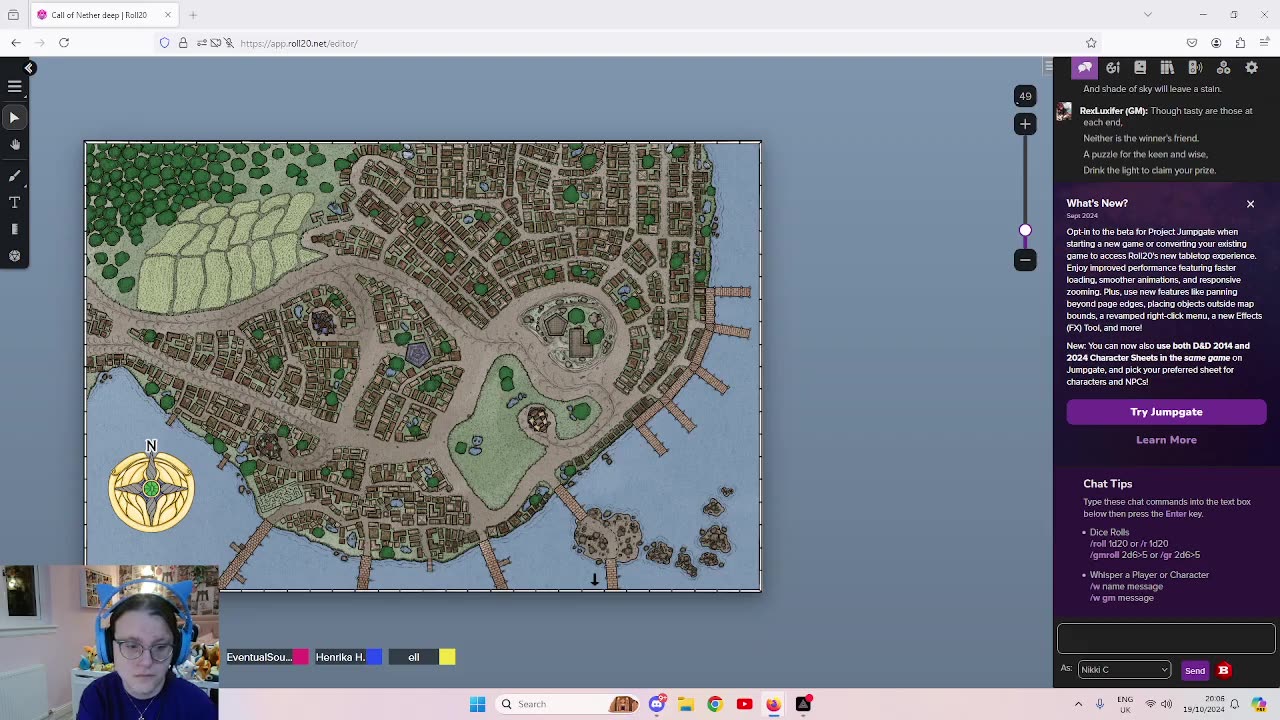This screenshot has height=720, width=1280.
Task: Open the browser account icon
Action: 1216,43
